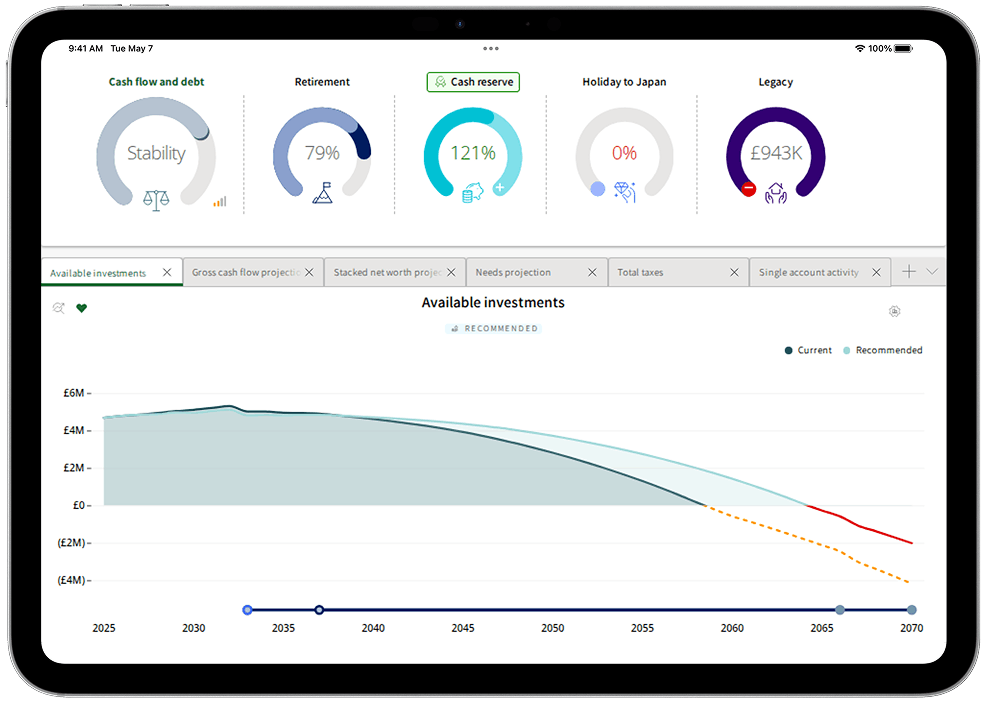Click the blue dot on Holiday gauge

(x=597, y=188)
